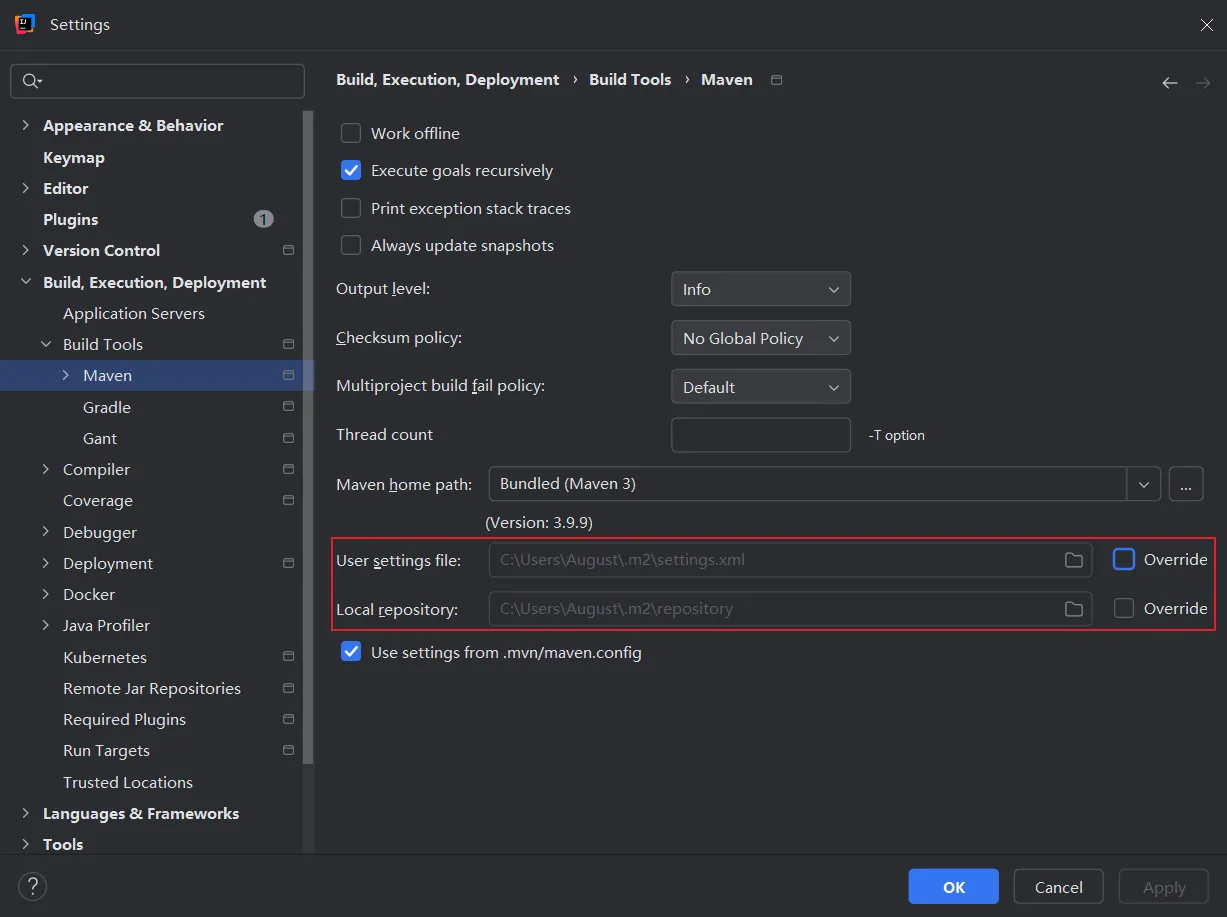Screen dimensions: 1227x917
Task: Open the Checksum policy dropdown
Action: pyautogui.click(x=760, y=338)
